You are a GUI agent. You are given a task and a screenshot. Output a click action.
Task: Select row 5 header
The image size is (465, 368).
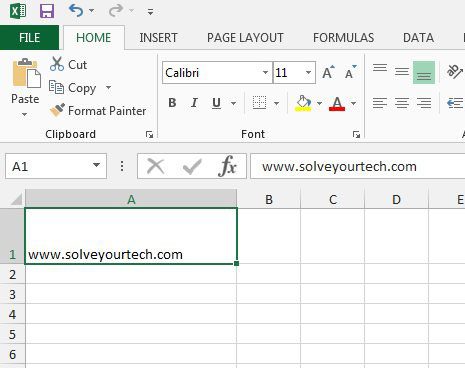[x=12, y=334]
